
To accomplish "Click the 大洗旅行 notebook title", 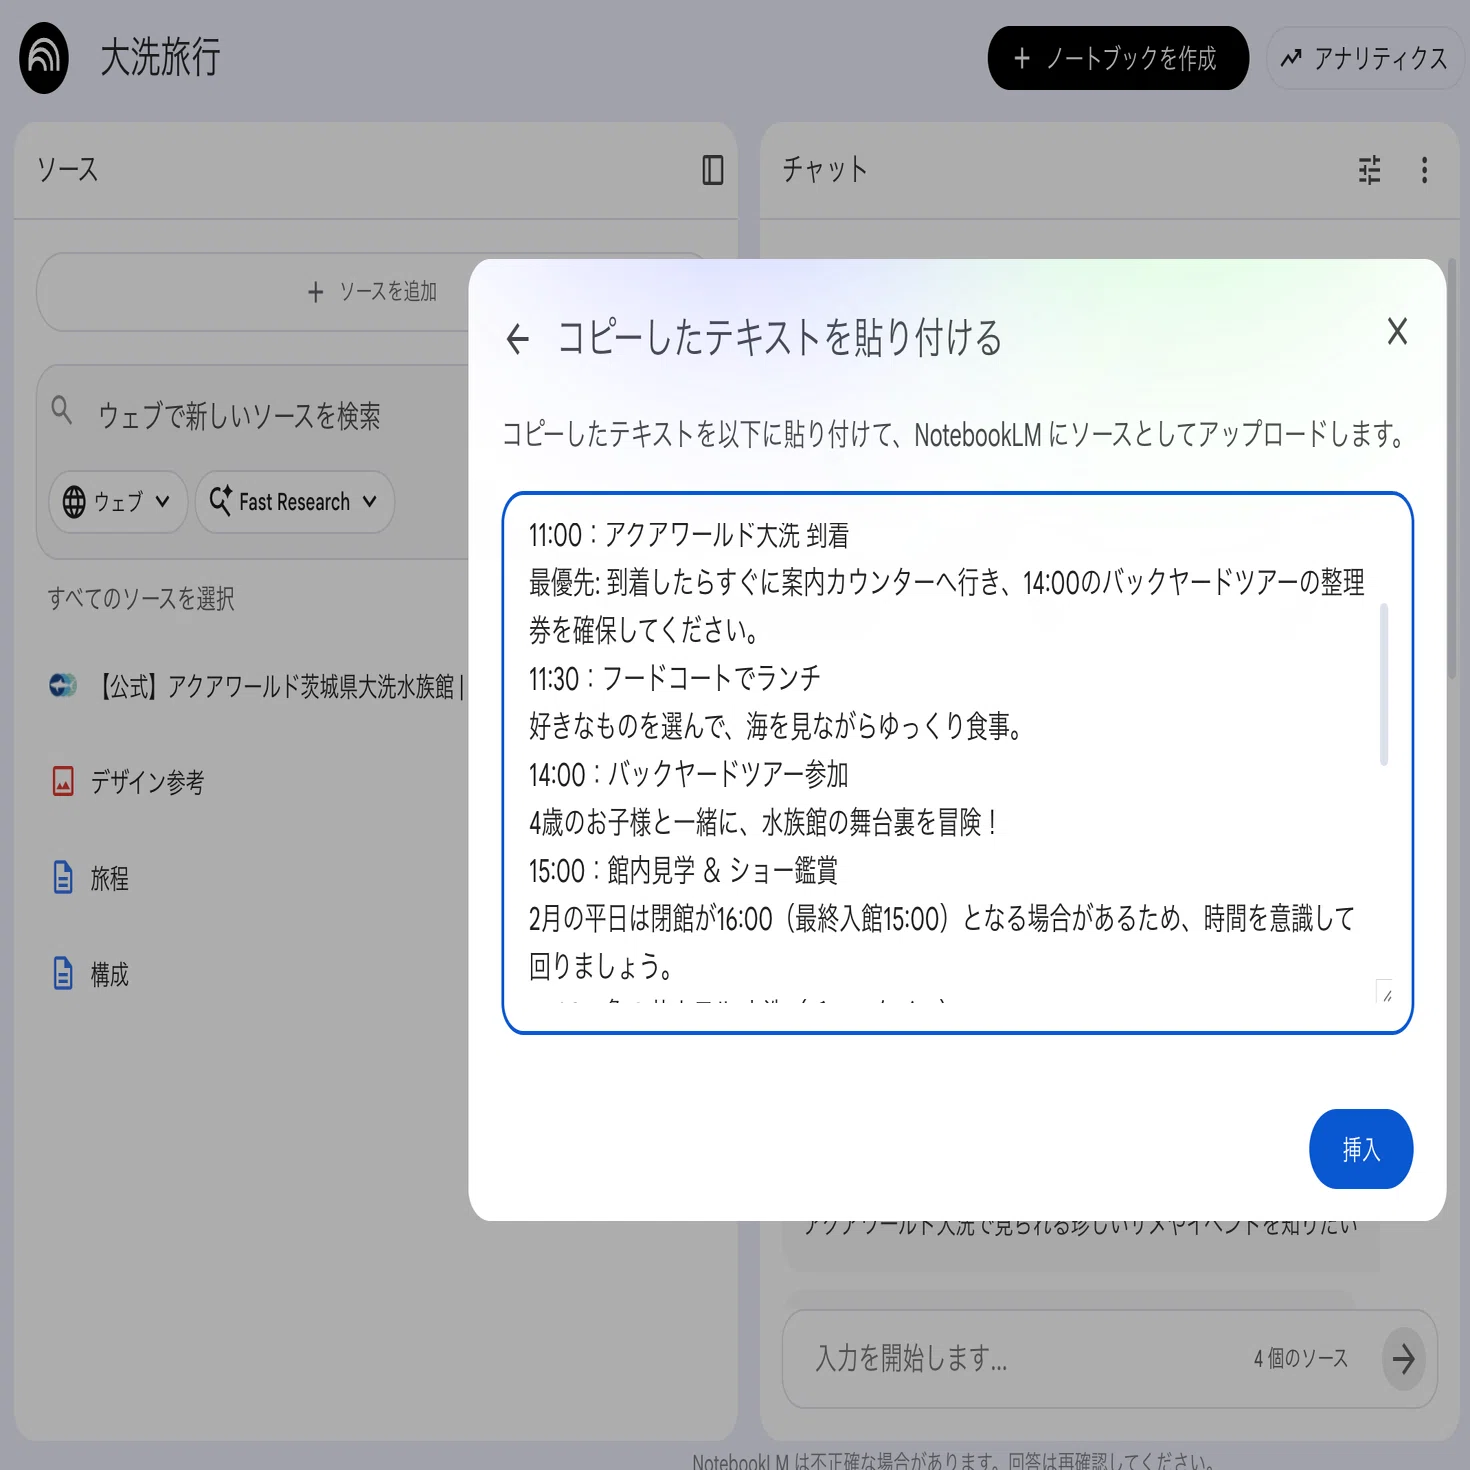I will [x=160, y=58].
